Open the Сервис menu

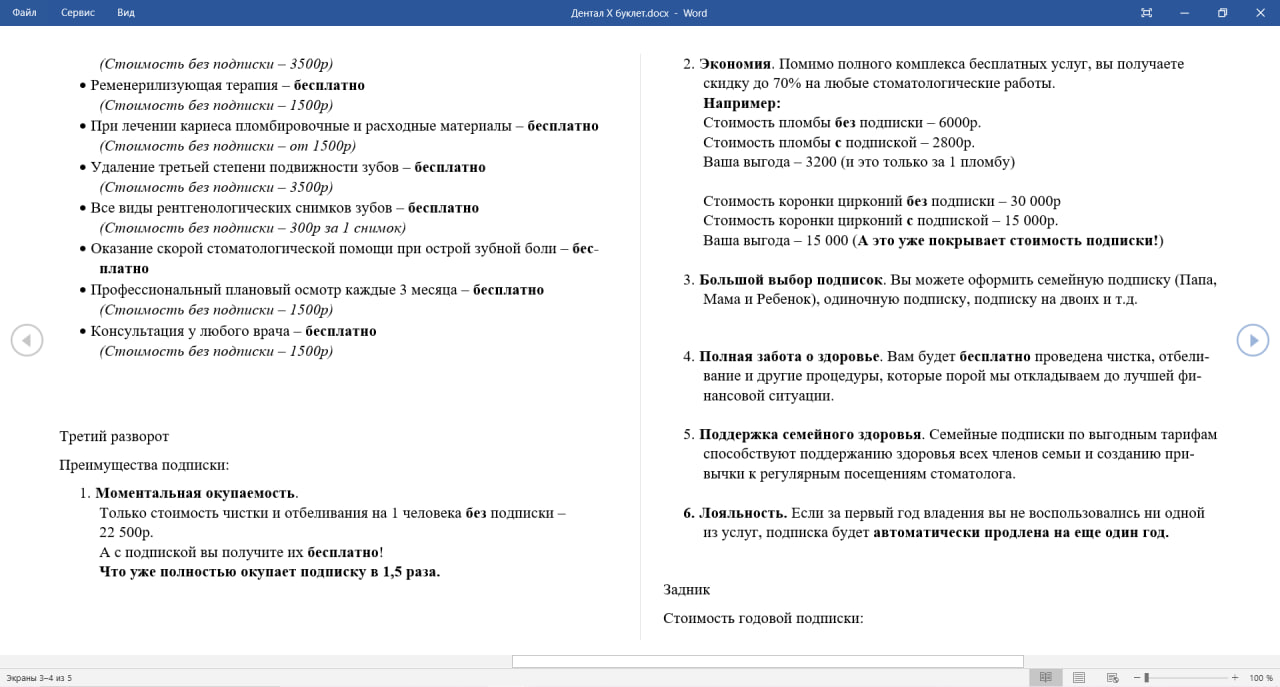[78, 13]
